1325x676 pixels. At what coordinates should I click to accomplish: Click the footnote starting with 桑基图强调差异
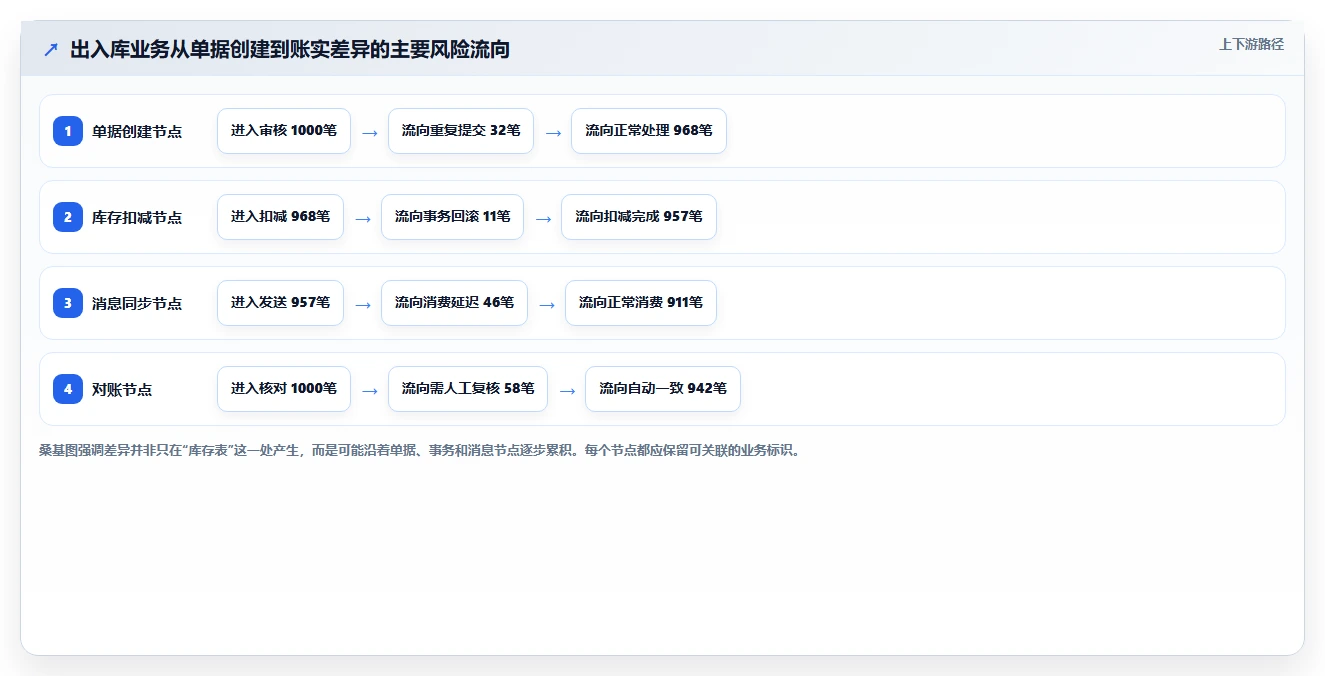pyautogui.click(x=419, y=451)
